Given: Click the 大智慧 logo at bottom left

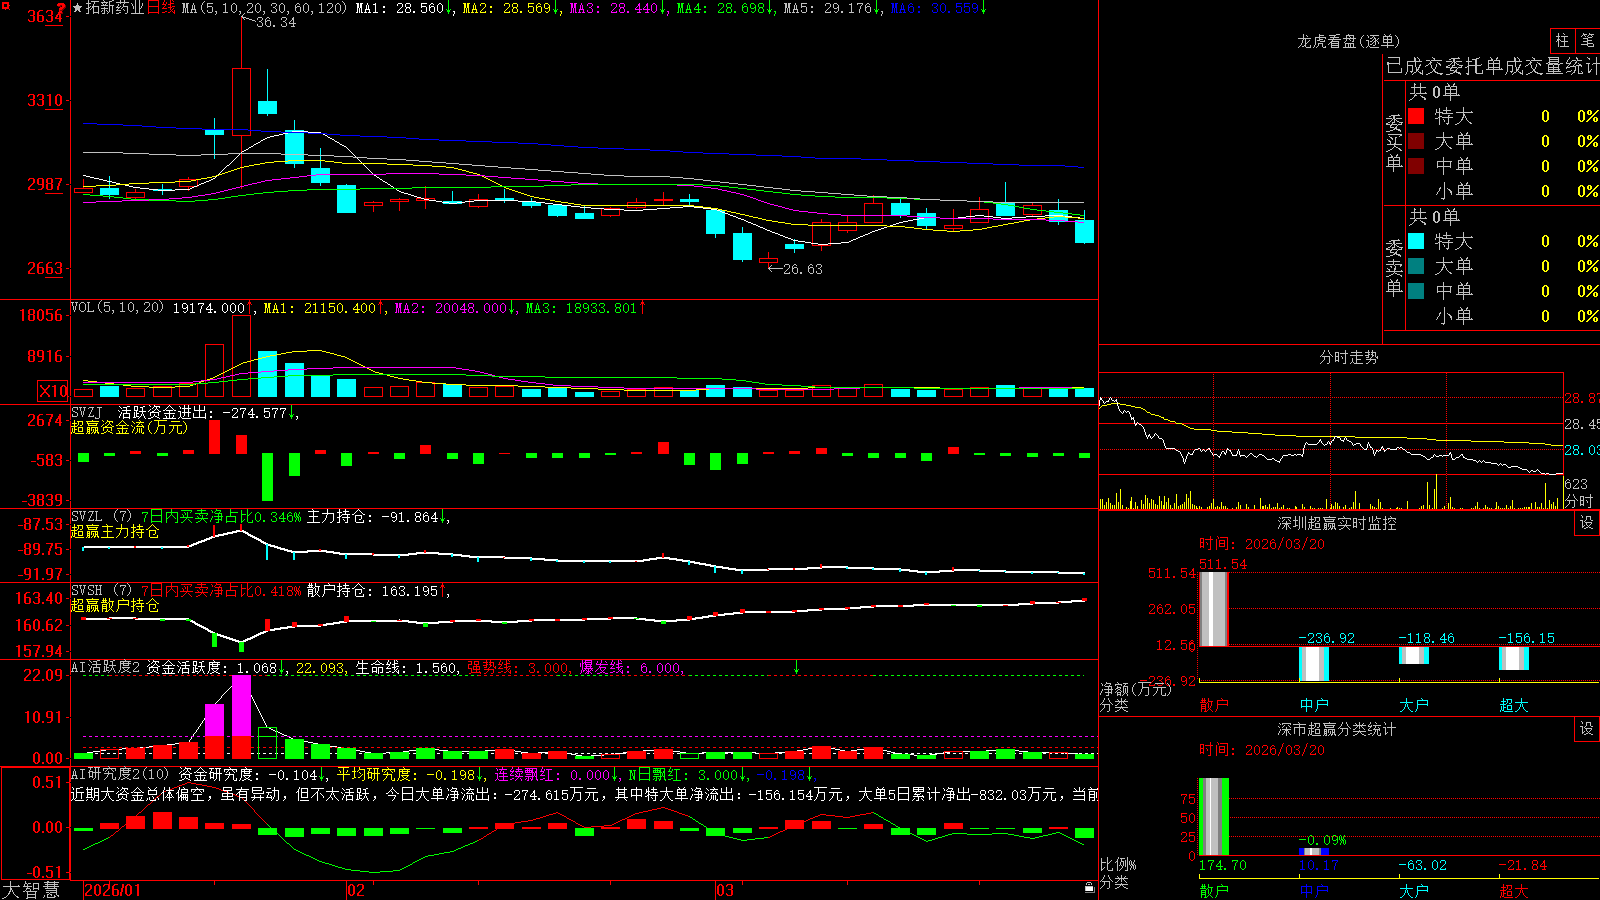Looking at the screenshot, I should (x=31, y=890).
